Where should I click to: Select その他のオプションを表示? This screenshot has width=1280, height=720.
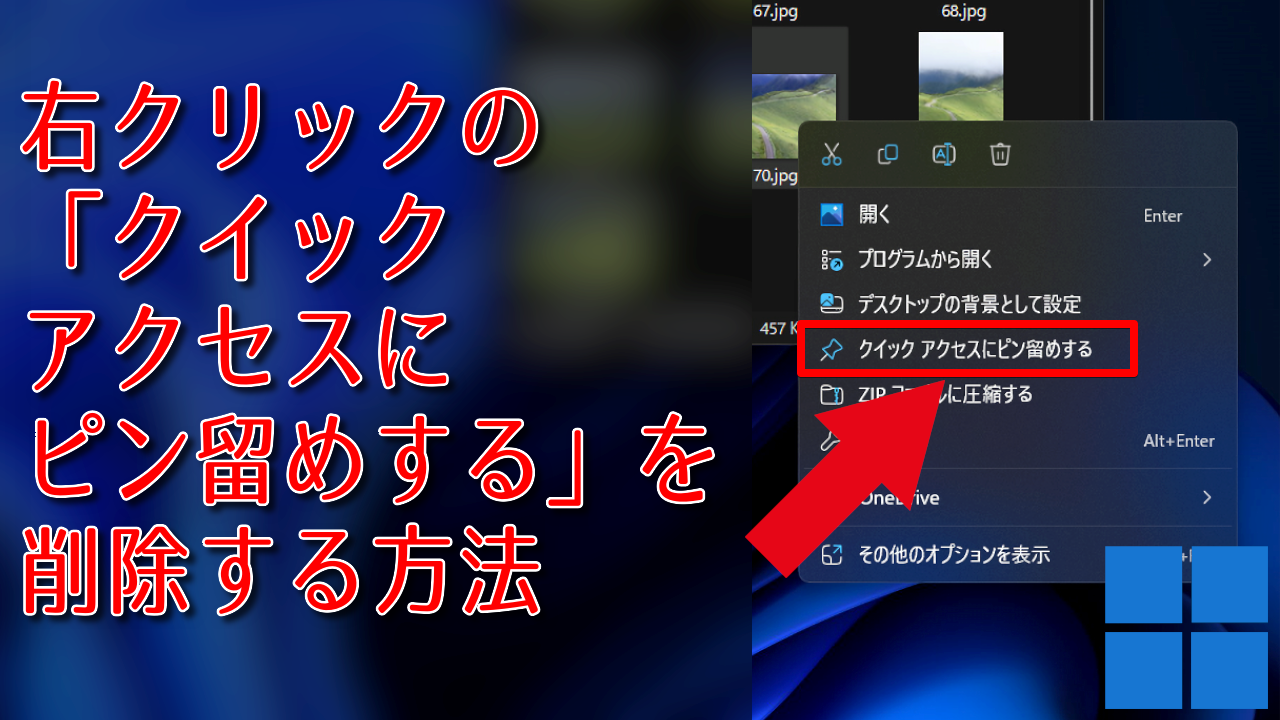pos(1017,553)
